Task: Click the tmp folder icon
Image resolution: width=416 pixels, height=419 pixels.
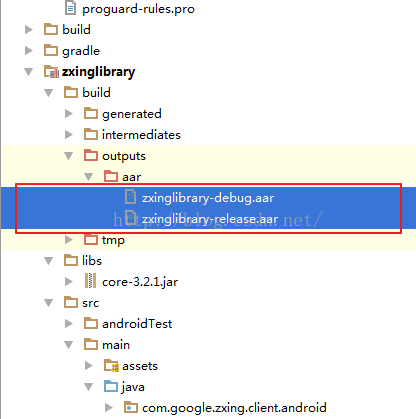Action: coord(91,239)
